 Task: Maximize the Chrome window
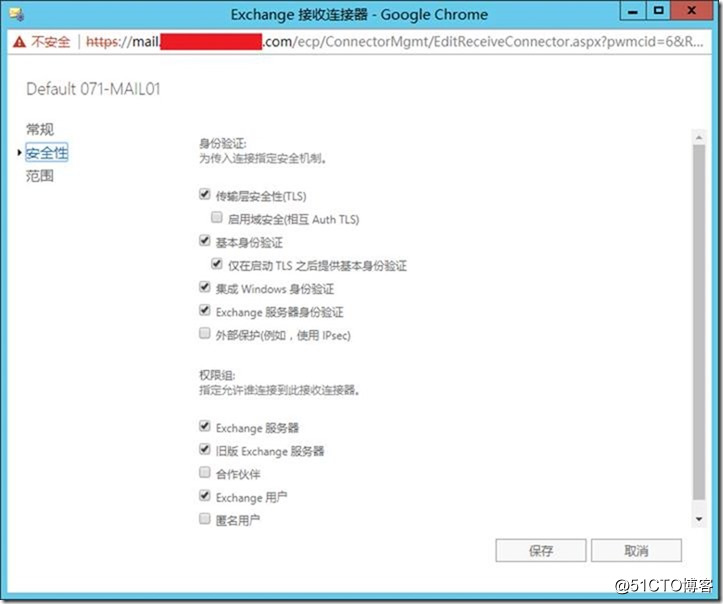[658, 11]
